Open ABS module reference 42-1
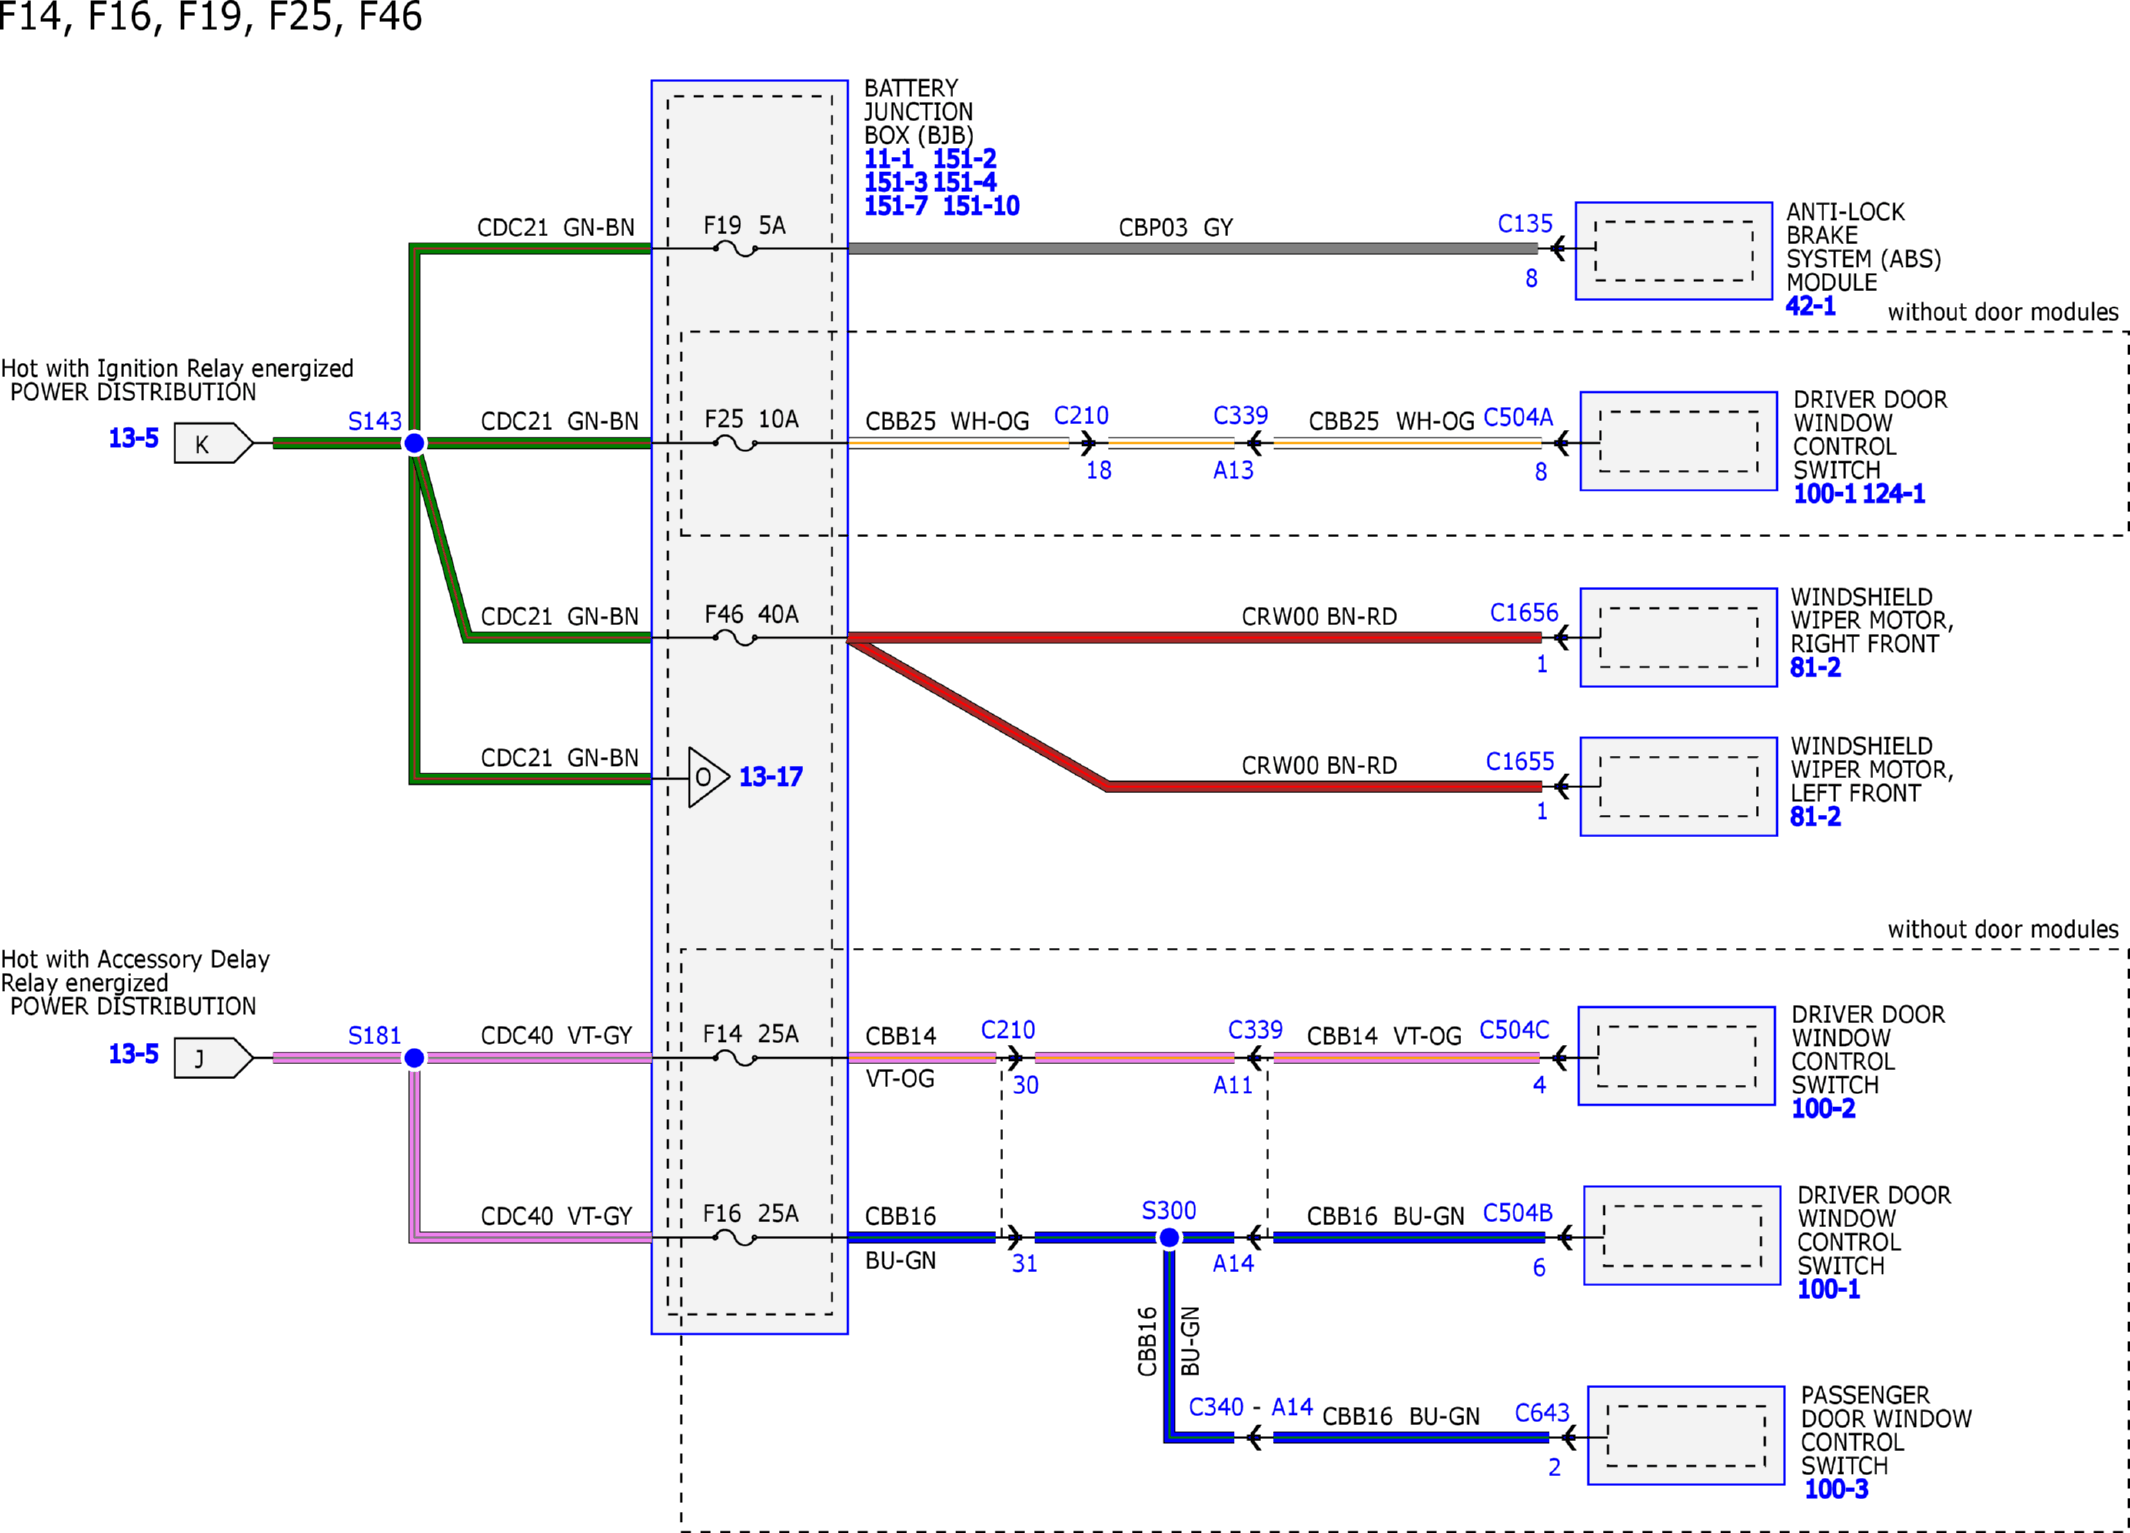 coord(1811,306)
